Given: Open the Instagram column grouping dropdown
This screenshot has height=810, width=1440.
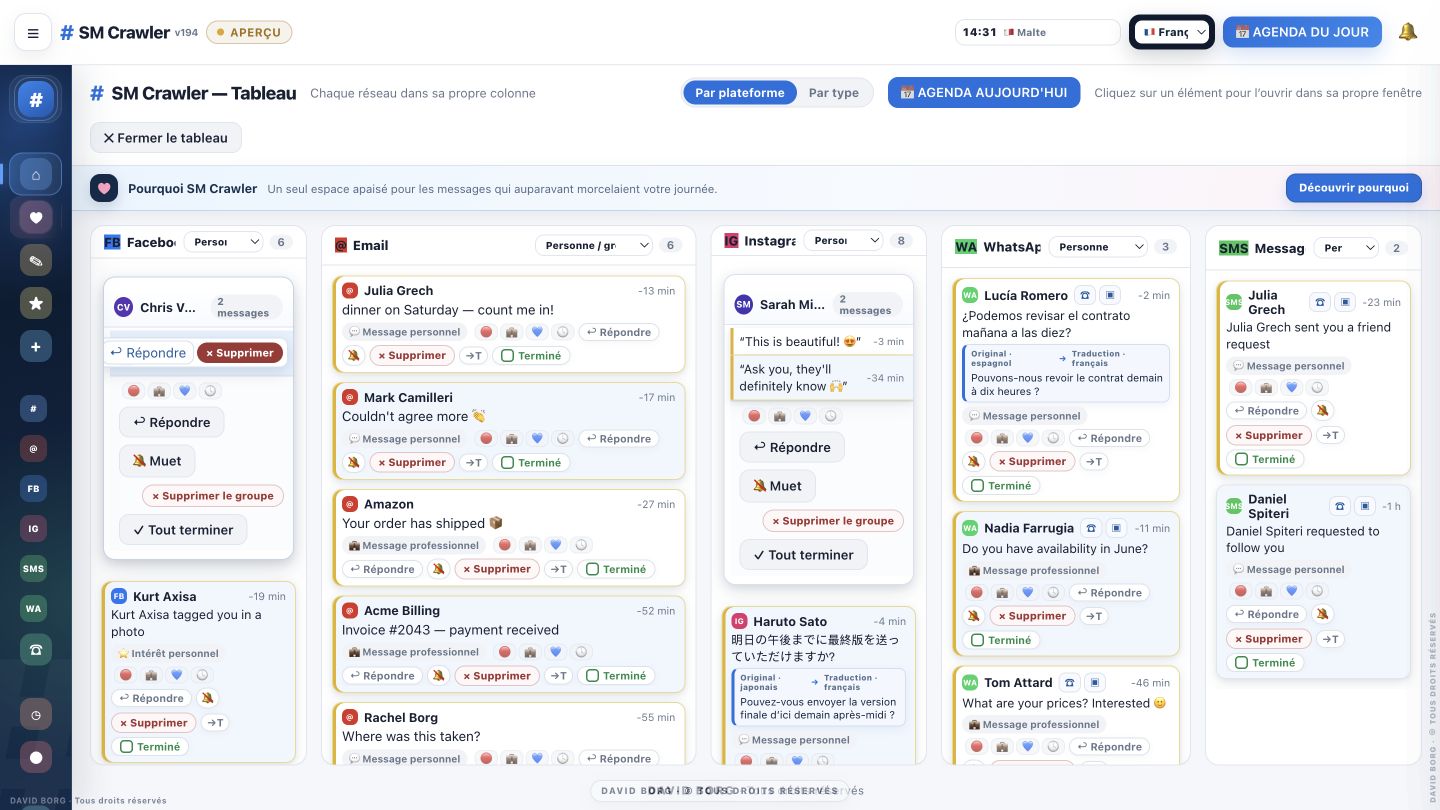Looking at the screenshot, I should [844, 240].
